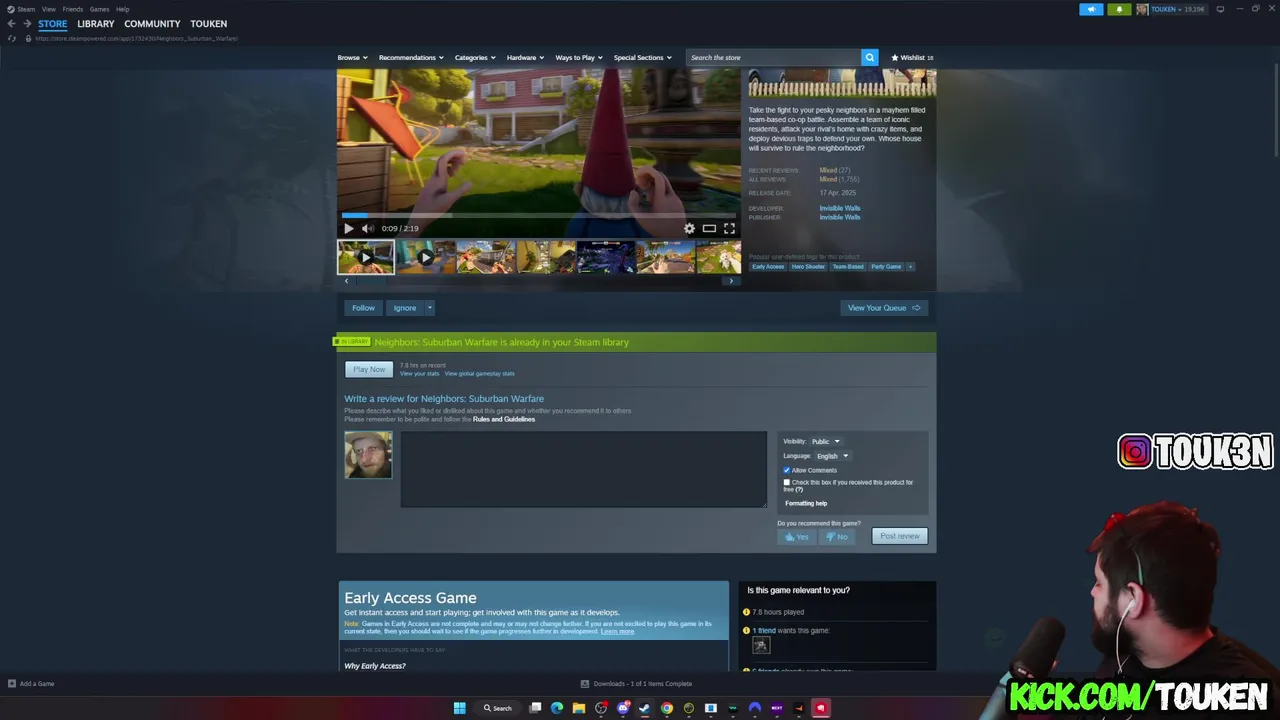The height and width of the screenshot is (720, 1280).
Task: Submit with the Post review button
Action: pos(900,536)
